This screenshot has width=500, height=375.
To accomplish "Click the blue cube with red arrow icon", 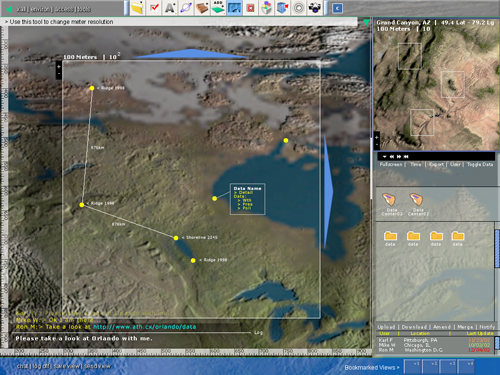I will point(282,8).
